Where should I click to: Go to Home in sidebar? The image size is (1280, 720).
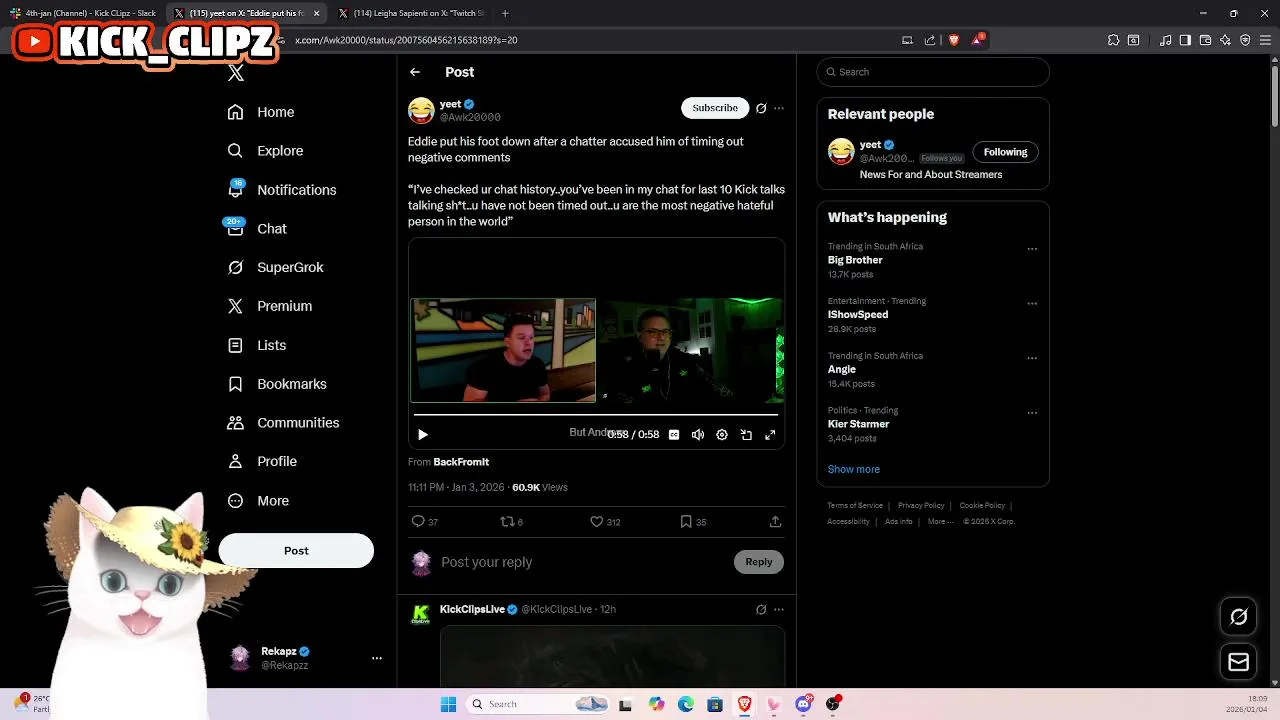pyautogui.click(x=261, y=112)
